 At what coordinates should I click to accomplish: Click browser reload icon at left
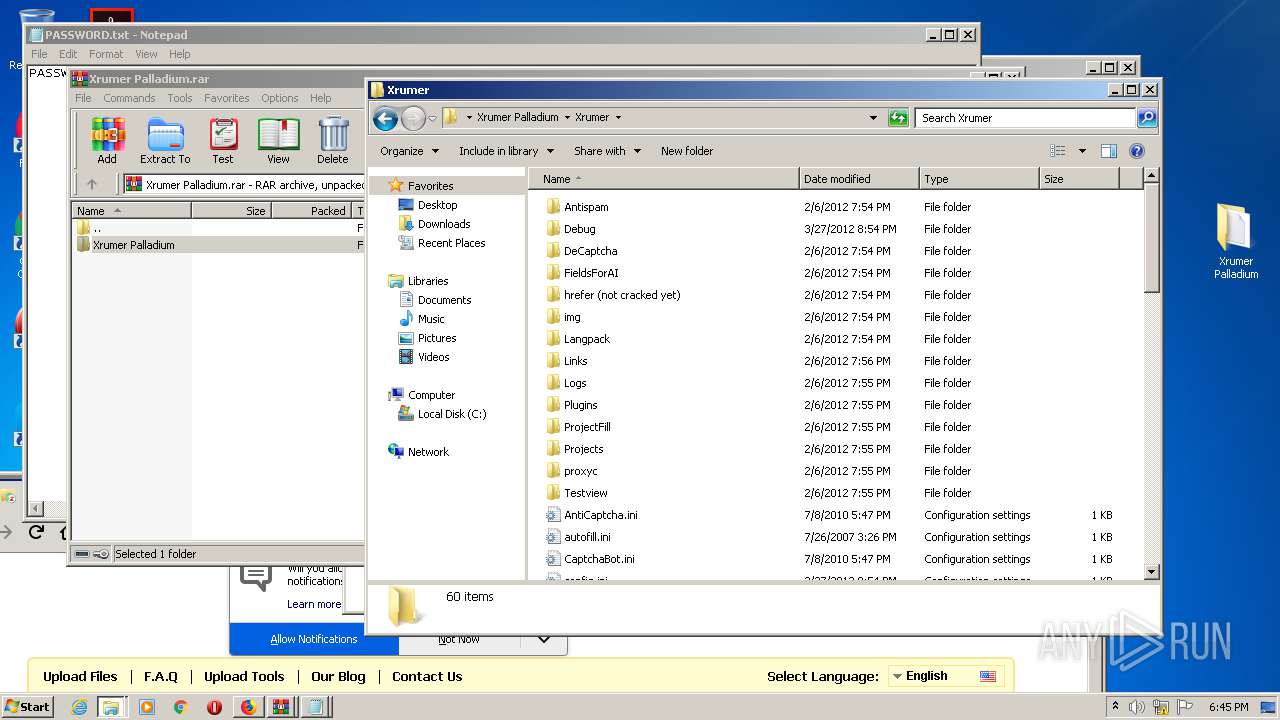click(x=36, y=532)
